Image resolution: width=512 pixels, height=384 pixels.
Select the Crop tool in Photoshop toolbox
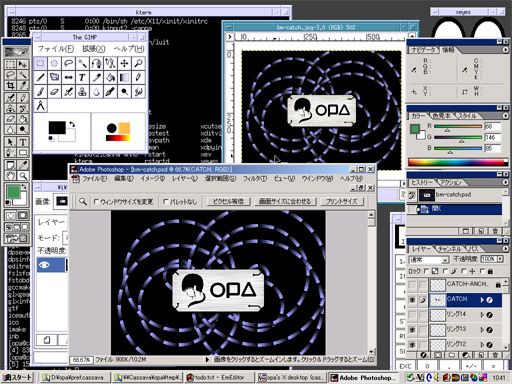(x=10, y=86)
